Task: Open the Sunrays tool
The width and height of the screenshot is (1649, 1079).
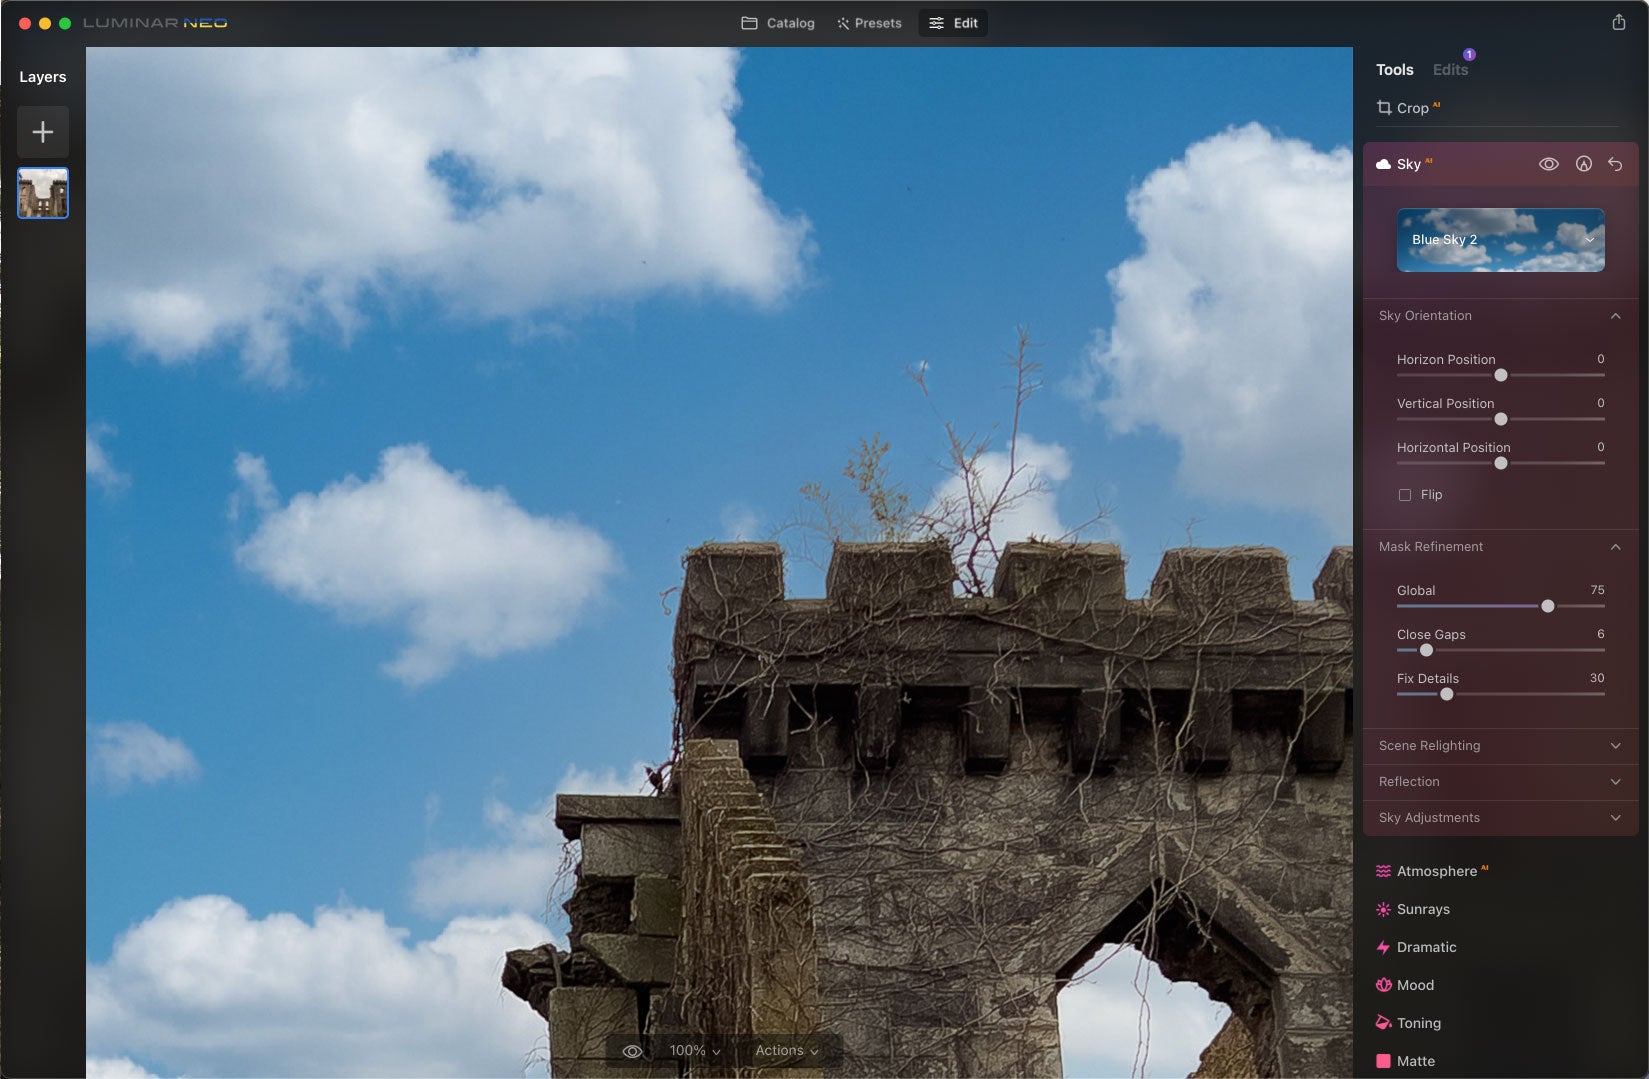Action: pyautogui.click(x=1423, y=909)
